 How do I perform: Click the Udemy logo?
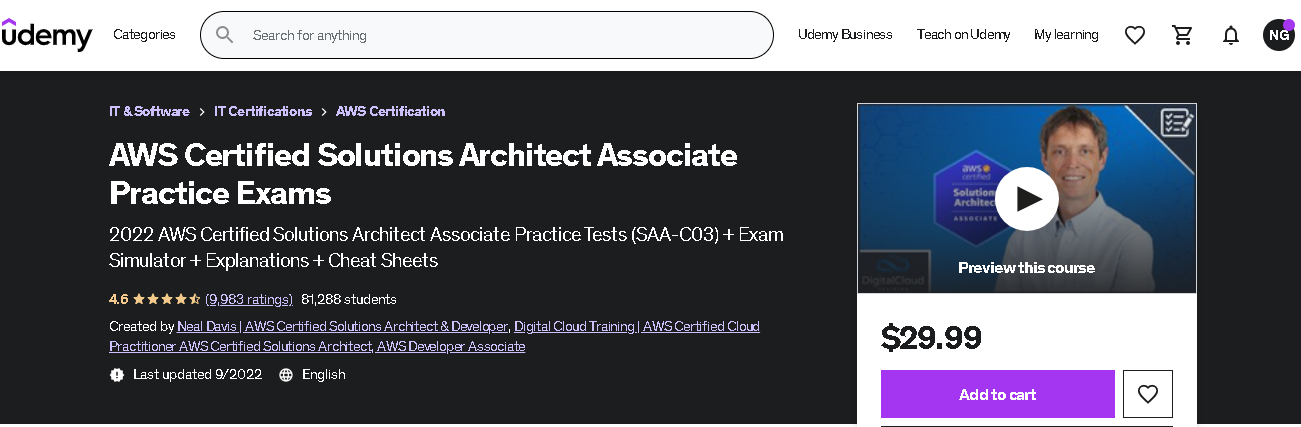[x=47, y=35]
